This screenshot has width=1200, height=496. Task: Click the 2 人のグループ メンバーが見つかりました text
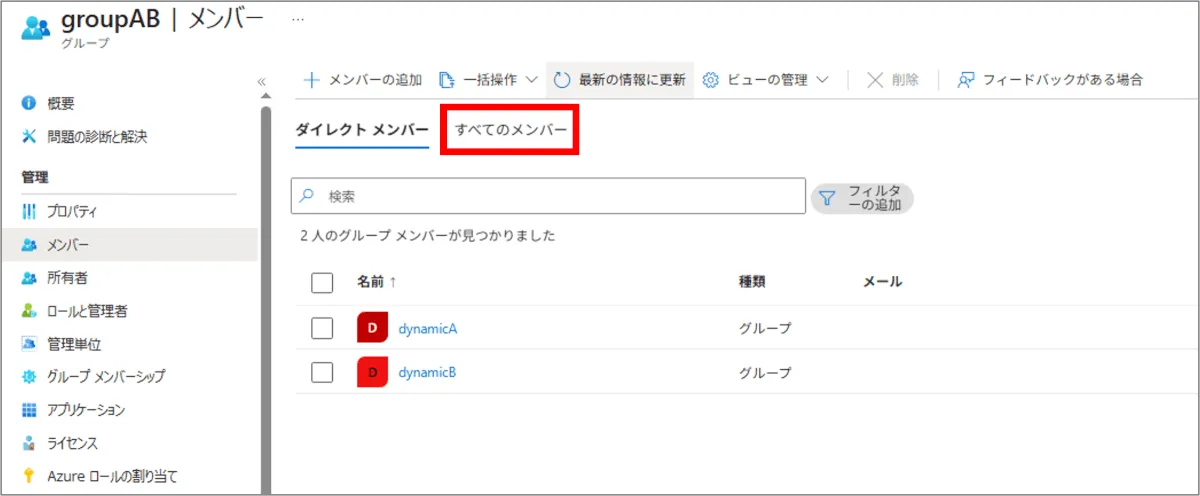(428, 236)
